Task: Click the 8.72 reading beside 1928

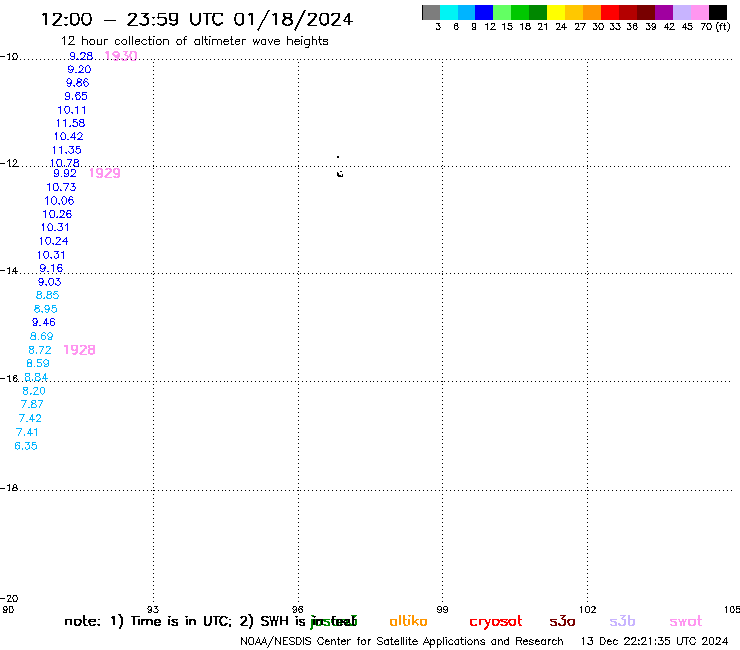Action: 40,350
